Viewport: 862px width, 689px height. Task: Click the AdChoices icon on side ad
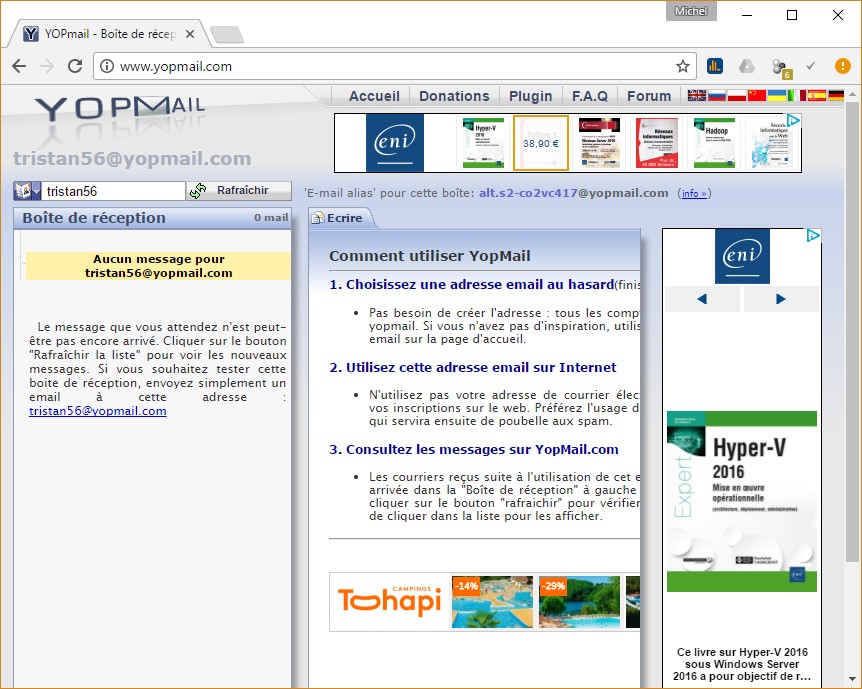point(813,236)
